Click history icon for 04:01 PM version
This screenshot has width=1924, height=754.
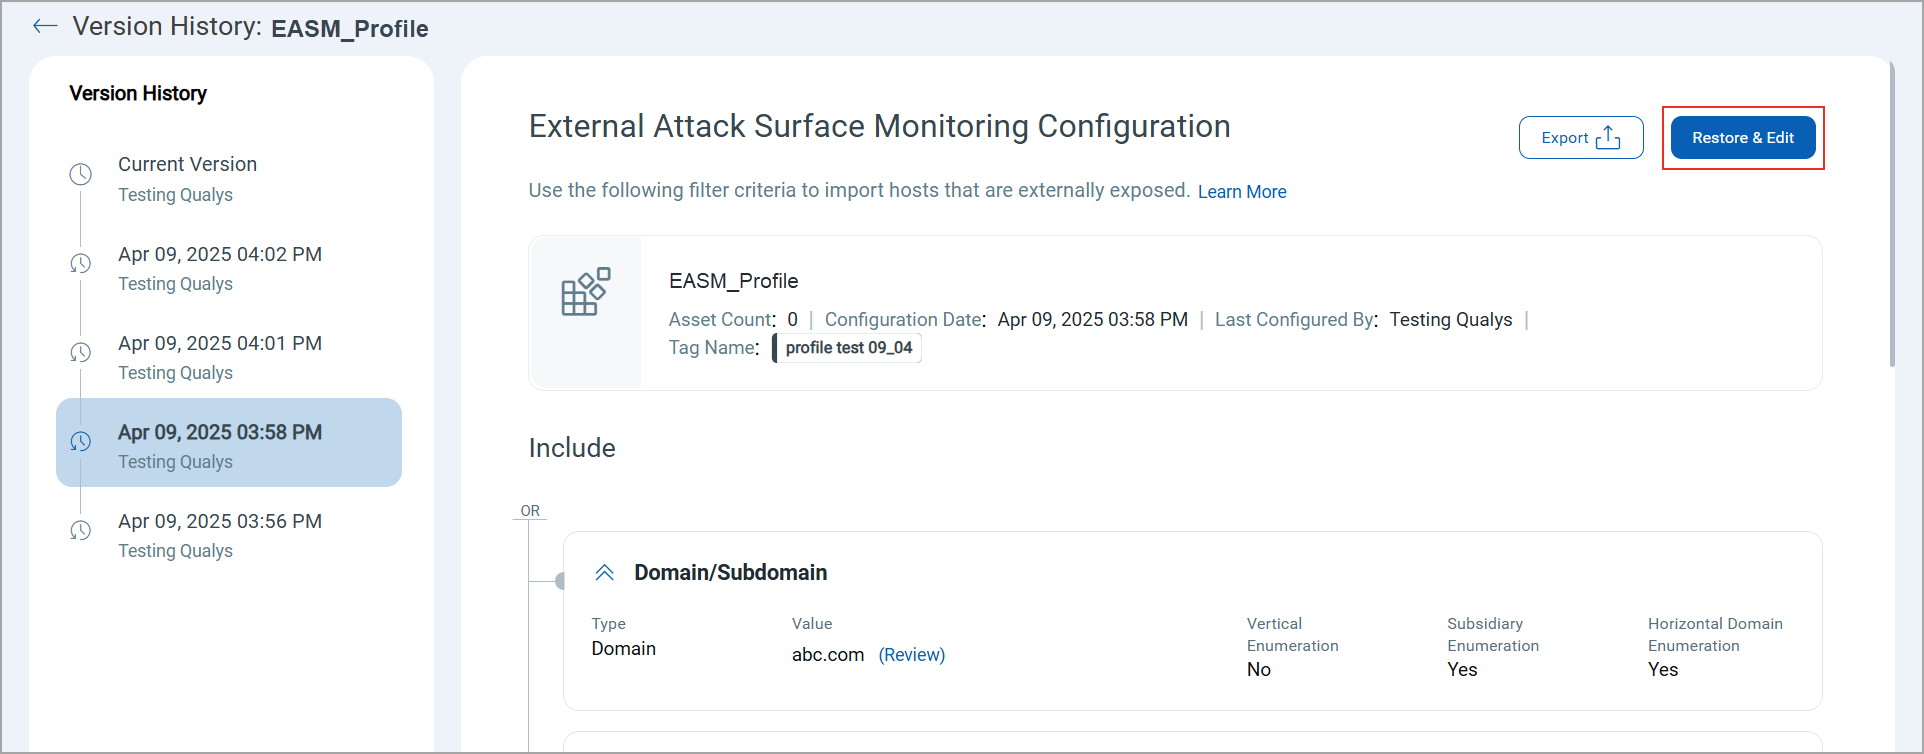click(x=81, y=352)
